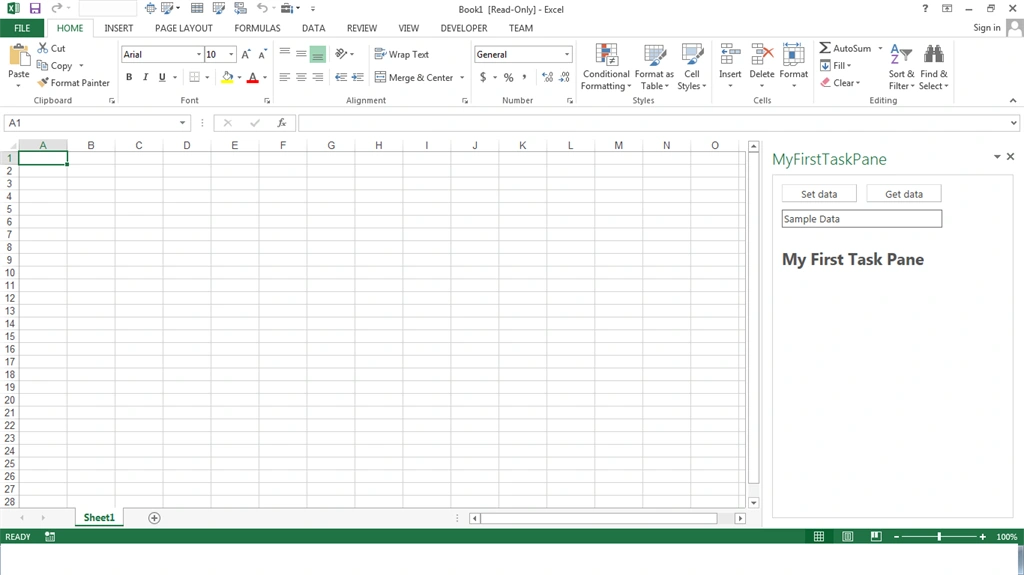This screenshot has height=575, width=1024.
Task: Toggle Italic formatting
Action: click(x=146, y=77)
